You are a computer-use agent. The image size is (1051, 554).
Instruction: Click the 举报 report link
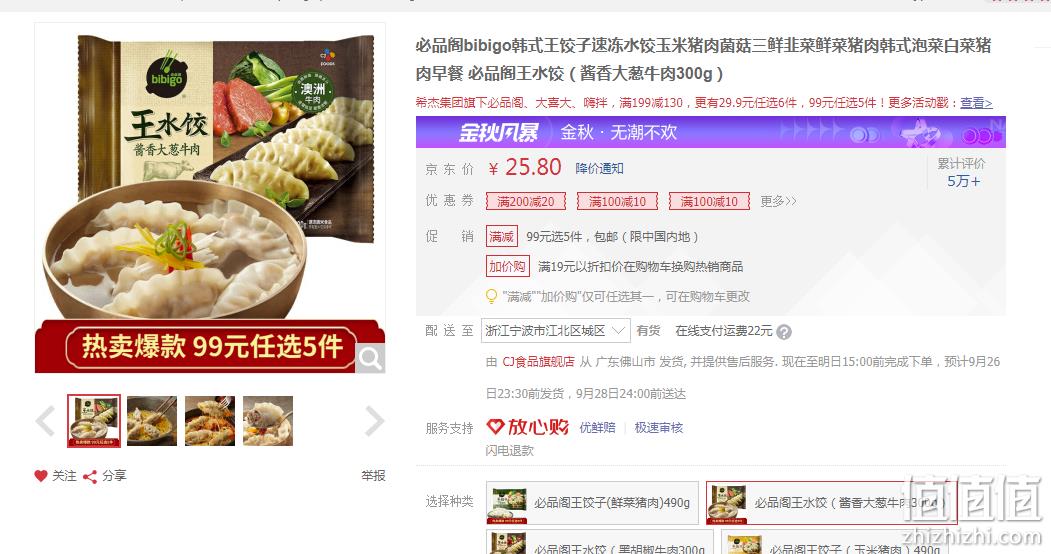(x=373, y=476)
